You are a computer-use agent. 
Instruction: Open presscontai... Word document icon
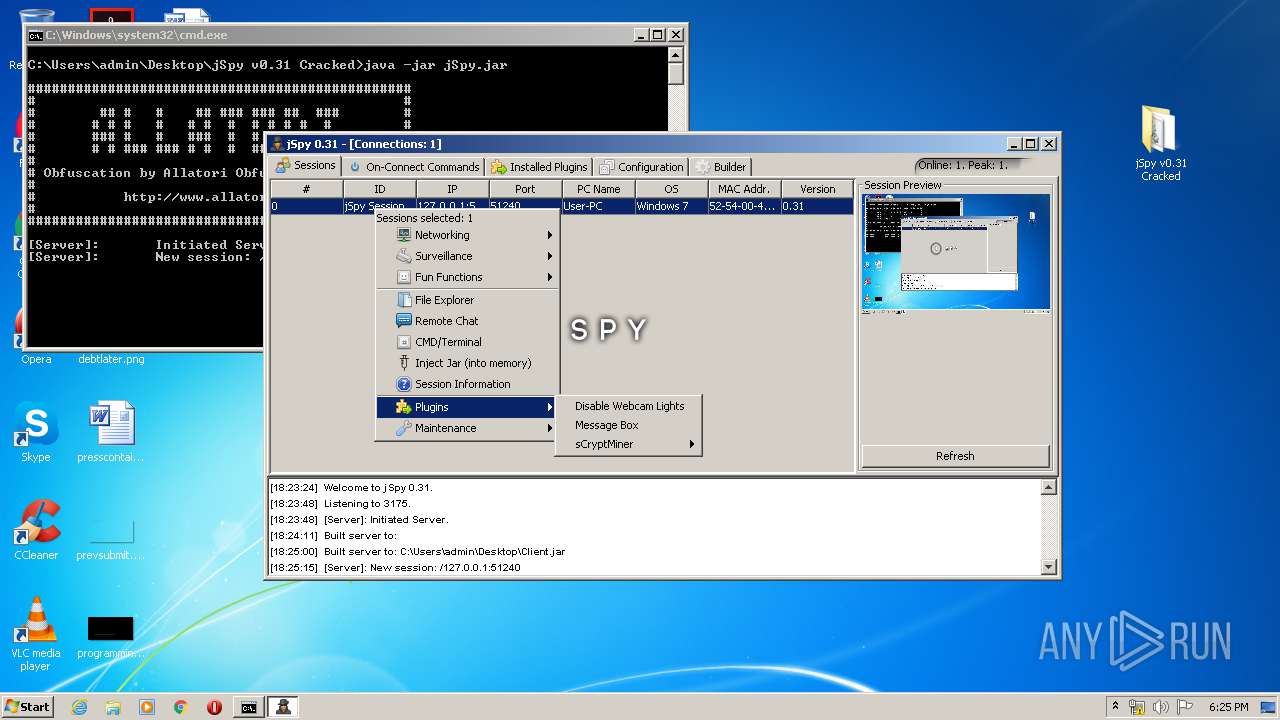point(110,432)
